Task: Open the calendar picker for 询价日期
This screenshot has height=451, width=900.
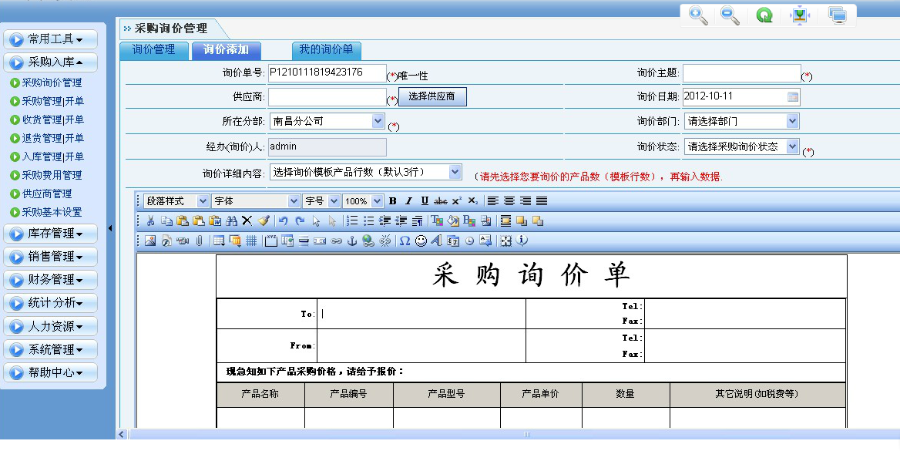Action: 793,97
